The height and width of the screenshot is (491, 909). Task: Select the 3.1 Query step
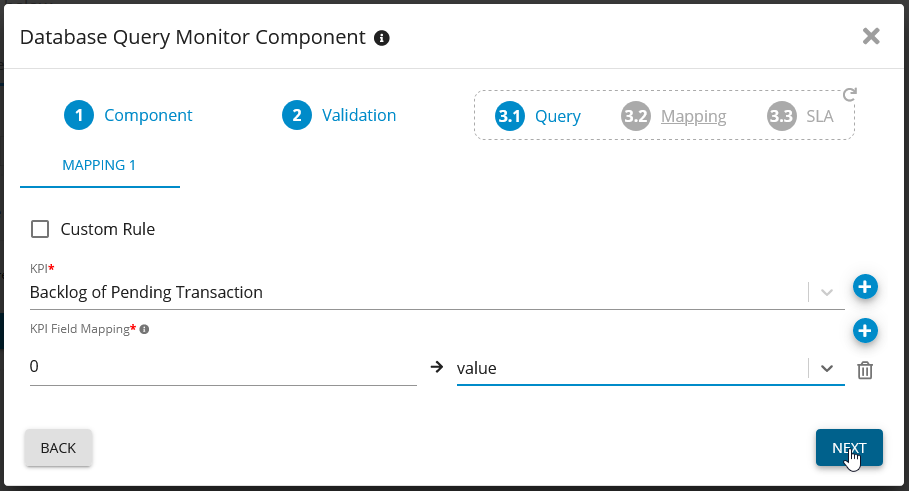click(538, 116)
